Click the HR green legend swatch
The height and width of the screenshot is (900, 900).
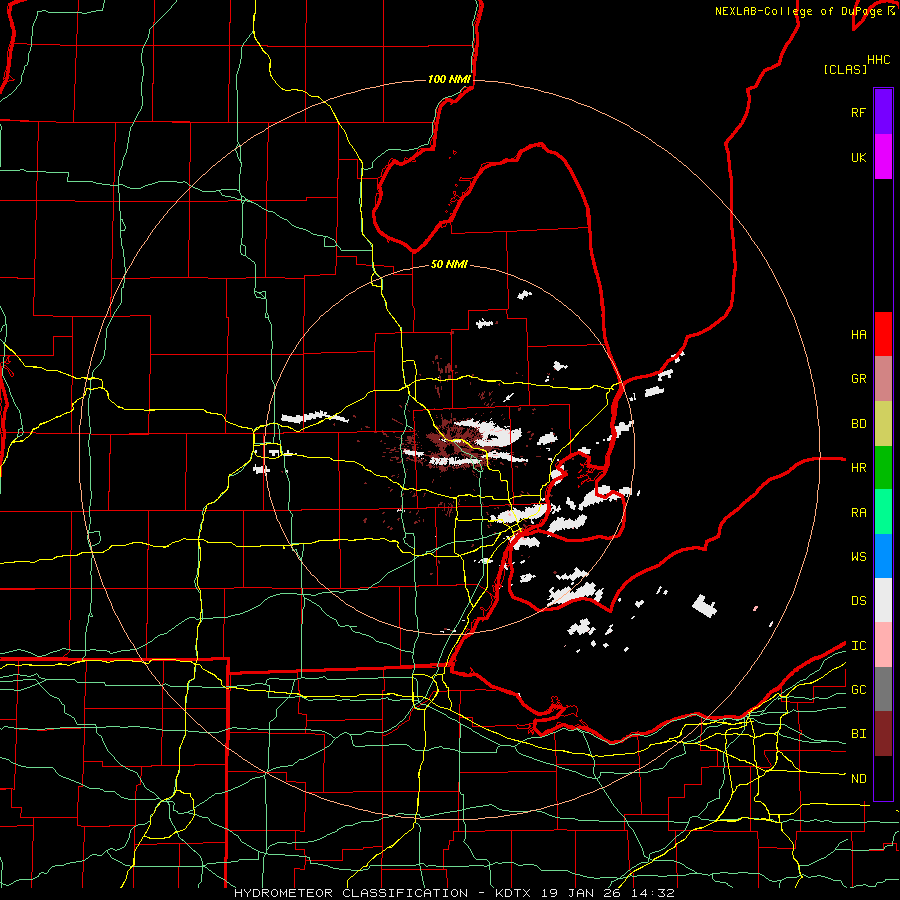(883, 468)
